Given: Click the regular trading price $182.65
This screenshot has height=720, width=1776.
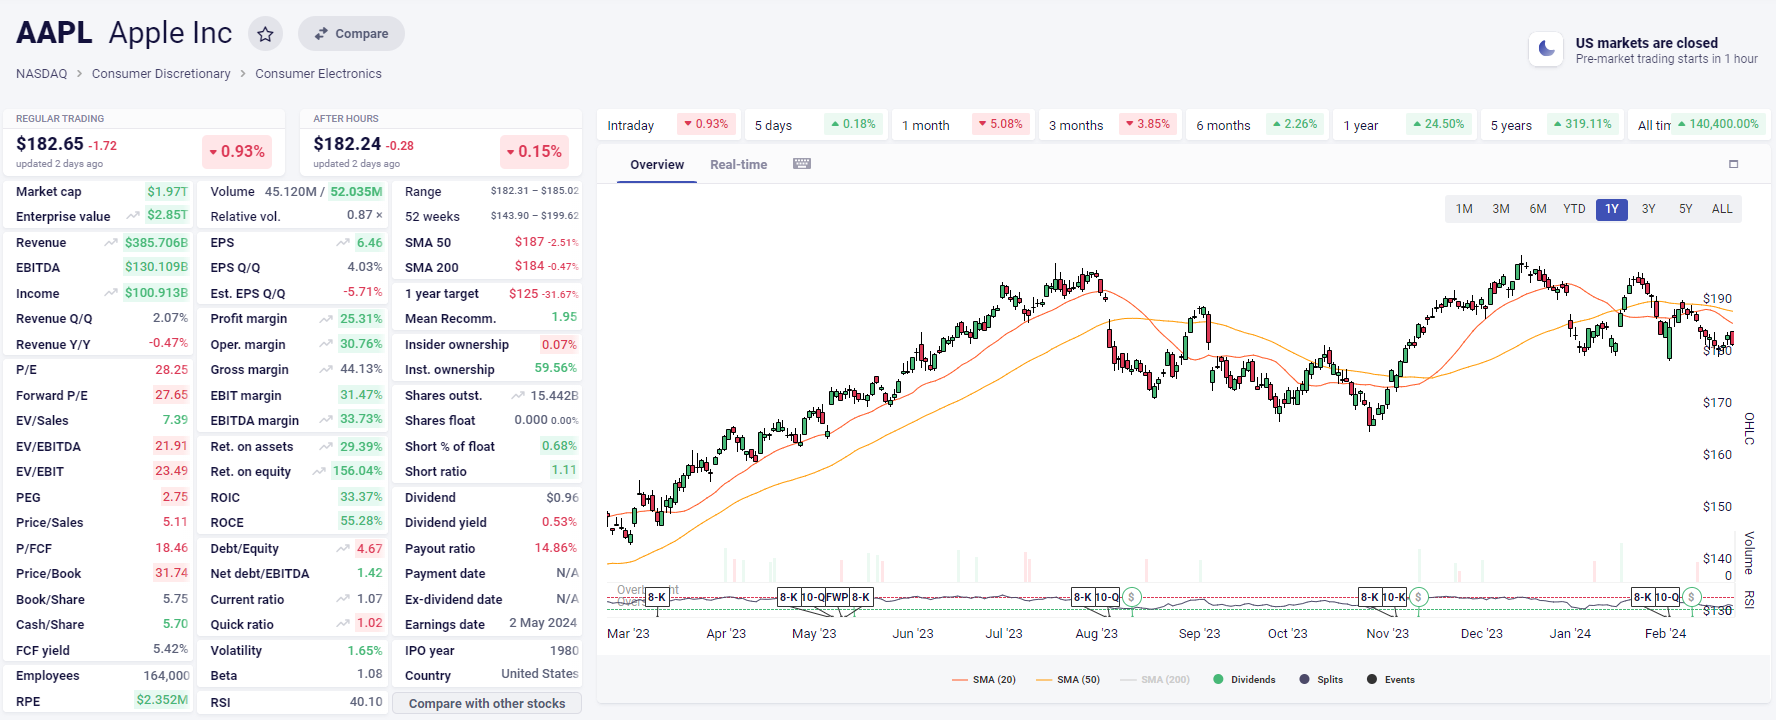Looking at the screenshot, I should point(50,144).
